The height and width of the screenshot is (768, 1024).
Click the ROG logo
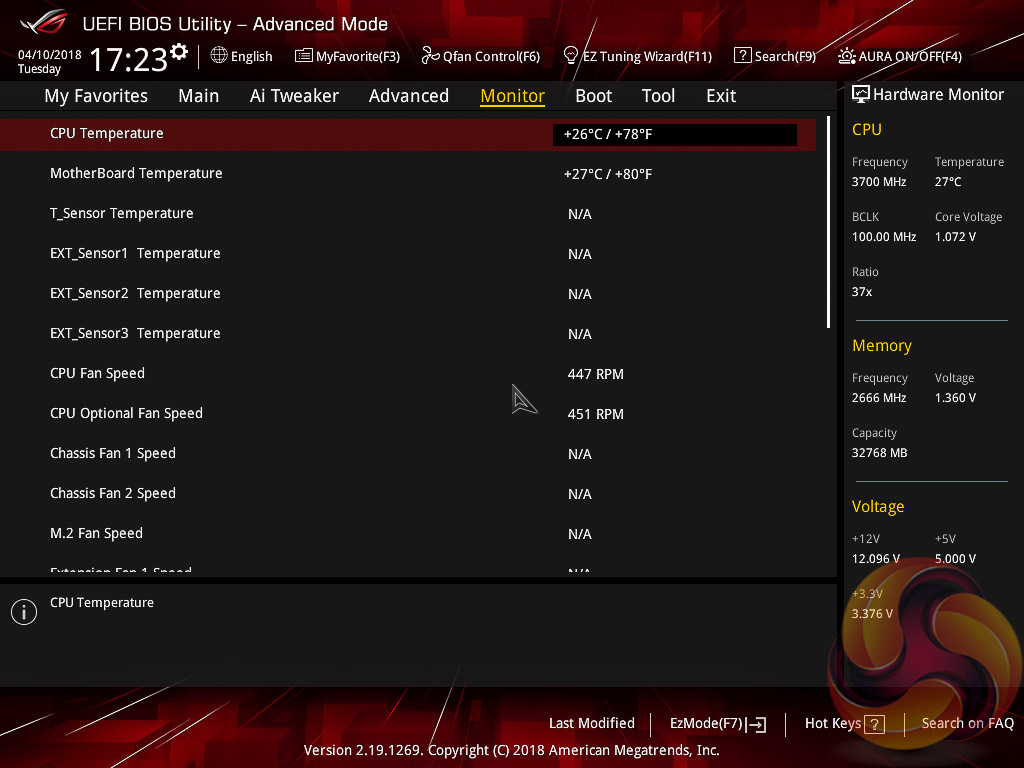[44, 22]
